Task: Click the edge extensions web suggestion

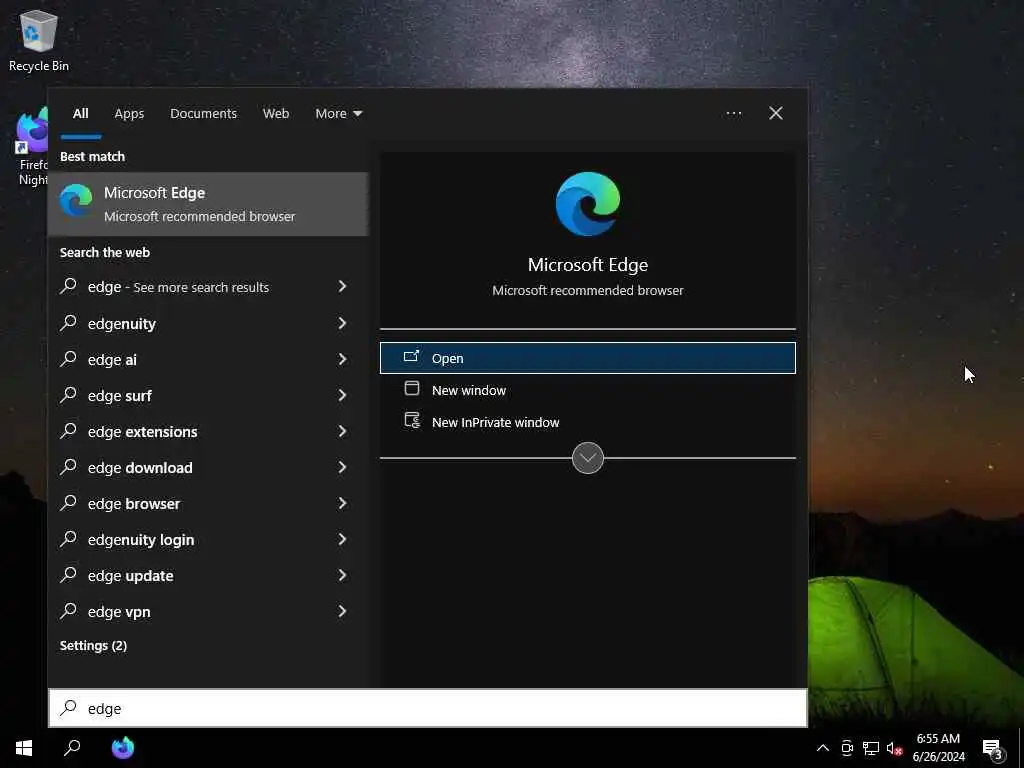Action: 208,431
